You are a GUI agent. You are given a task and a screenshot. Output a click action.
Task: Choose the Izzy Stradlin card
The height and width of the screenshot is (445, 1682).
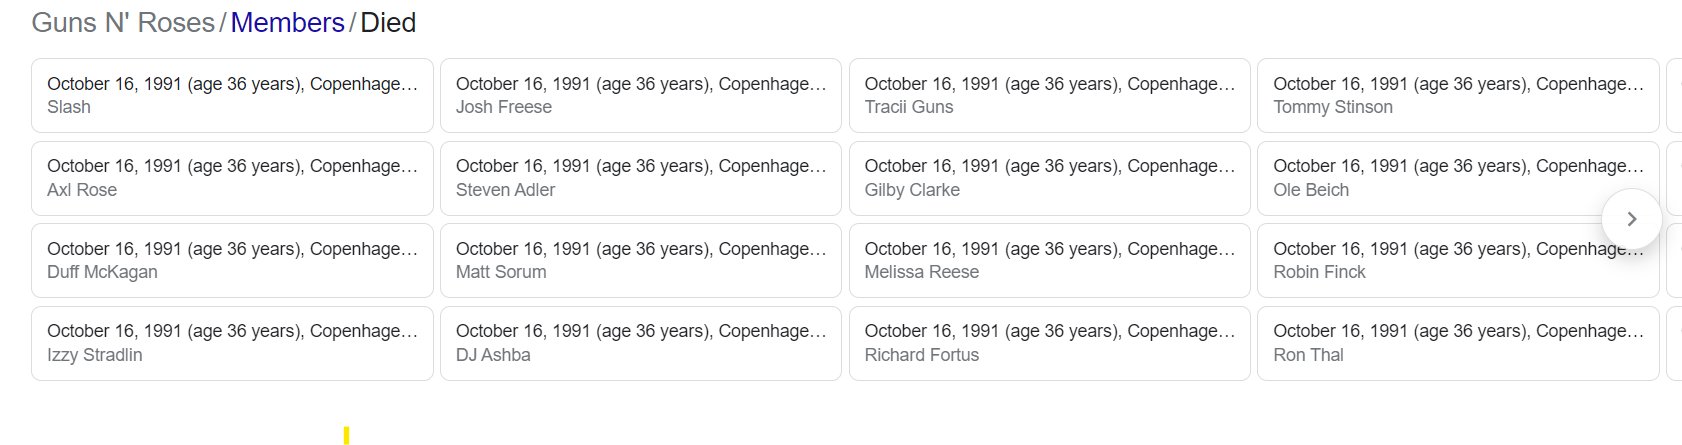(x=232, y=343)
